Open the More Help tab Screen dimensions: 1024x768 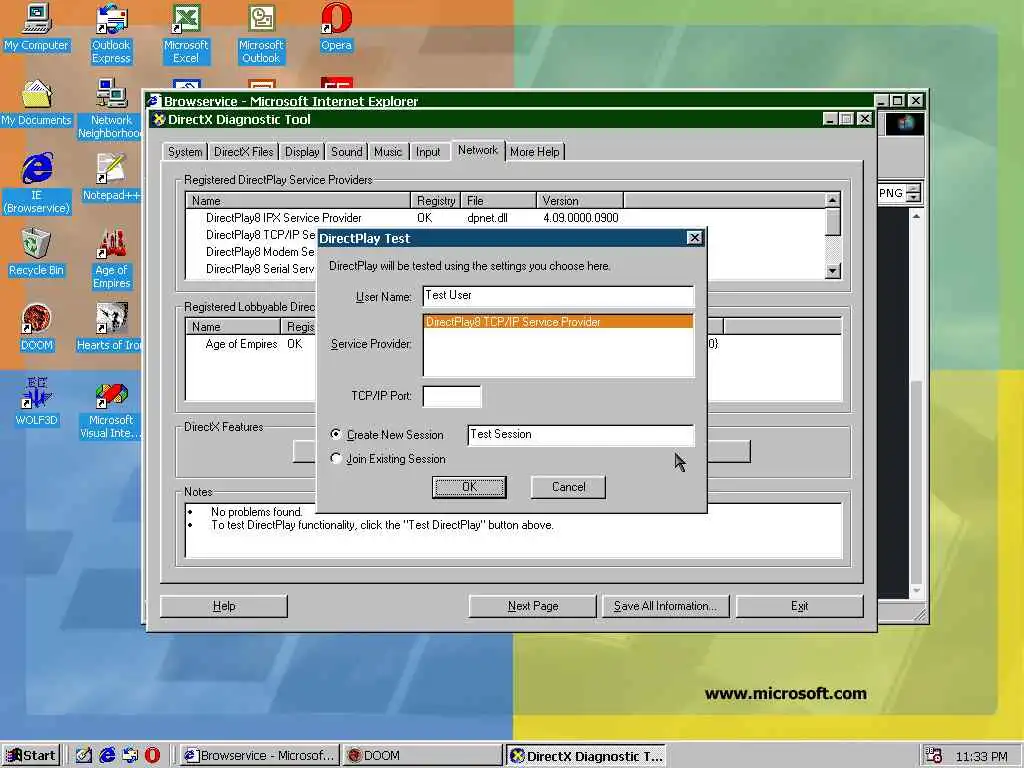tap(535, 152)
